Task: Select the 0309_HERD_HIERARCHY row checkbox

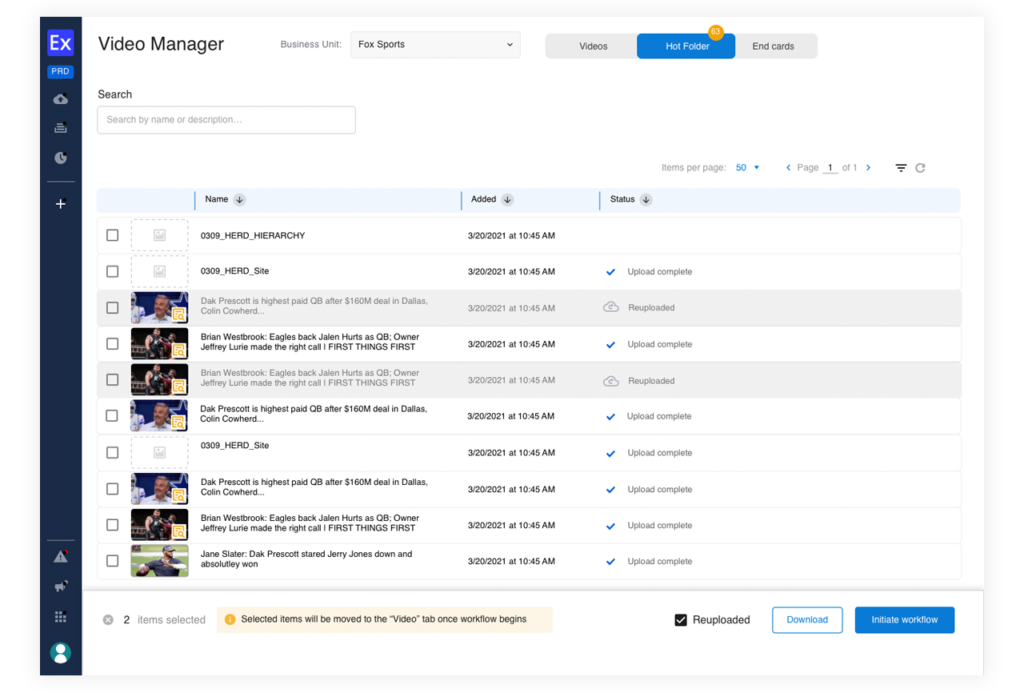Action: [112, 236]
